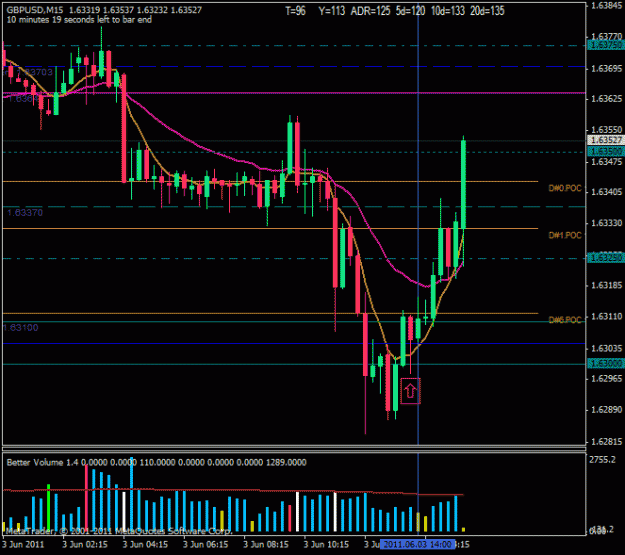Screen dimensions: 625x555
Task: Click the highlighted 1.63500 price level tag
Action: tap(605, 152)
